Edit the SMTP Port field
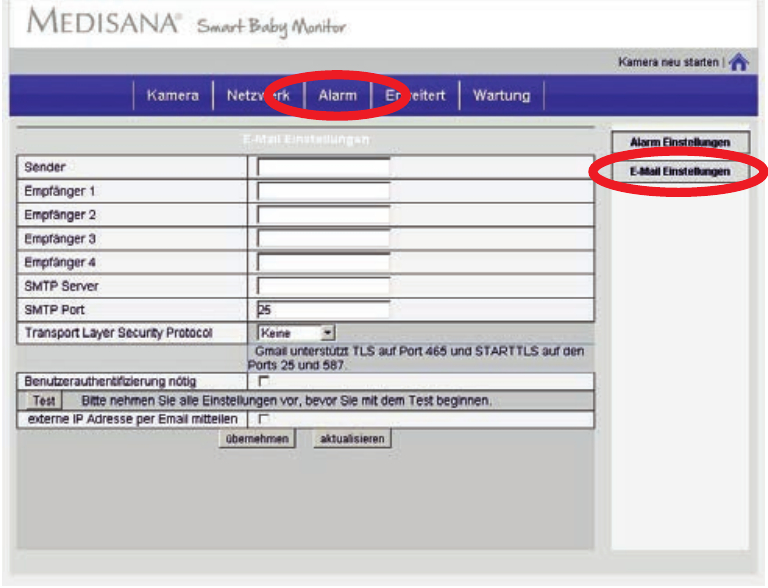The image size is (768, 588). [323, 310]
